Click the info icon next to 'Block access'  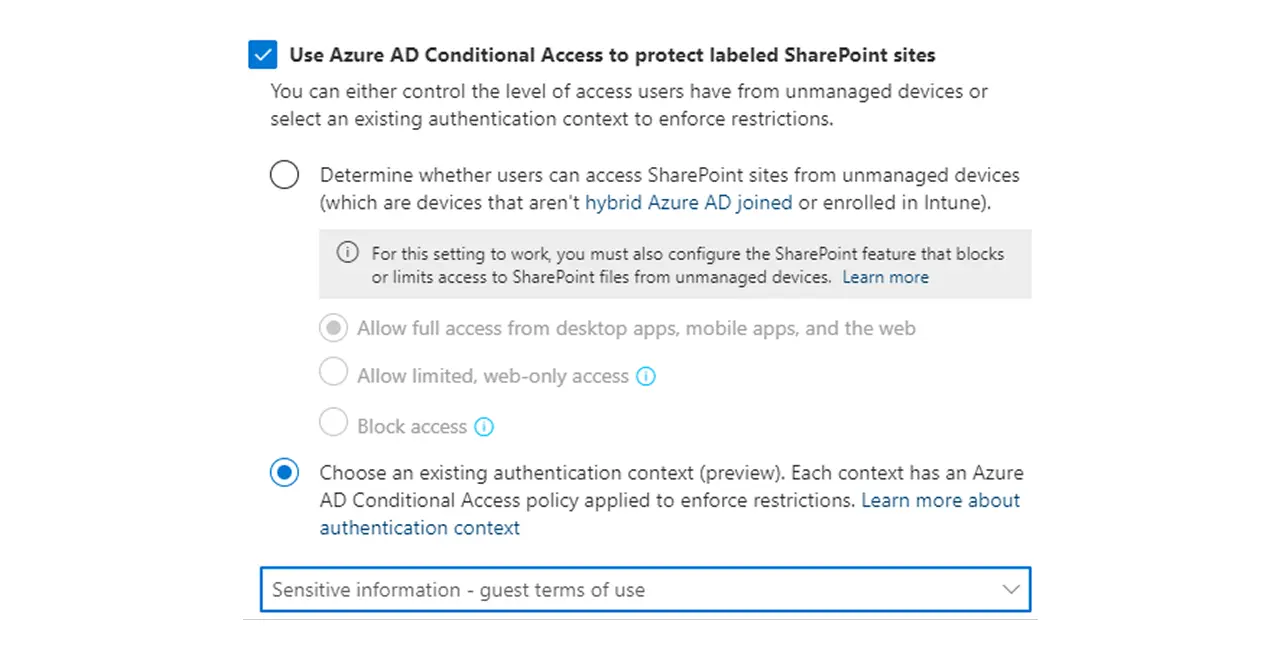(484, 426)
